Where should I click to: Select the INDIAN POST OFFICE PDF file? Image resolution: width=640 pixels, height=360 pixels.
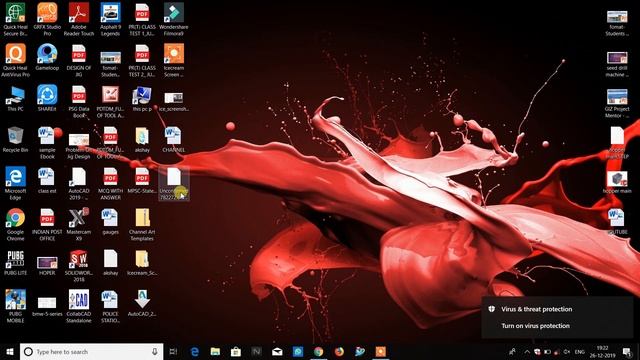point(47,224)
